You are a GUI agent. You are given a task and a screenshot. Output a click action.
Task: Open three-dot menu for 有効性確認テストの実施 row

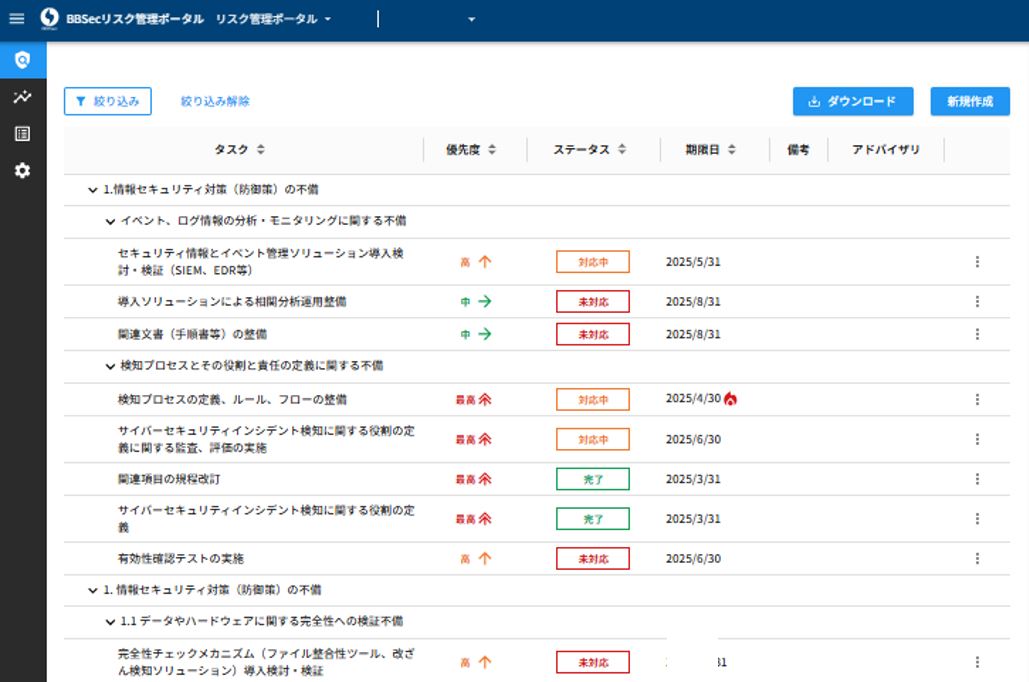click(x=976, y=558)
